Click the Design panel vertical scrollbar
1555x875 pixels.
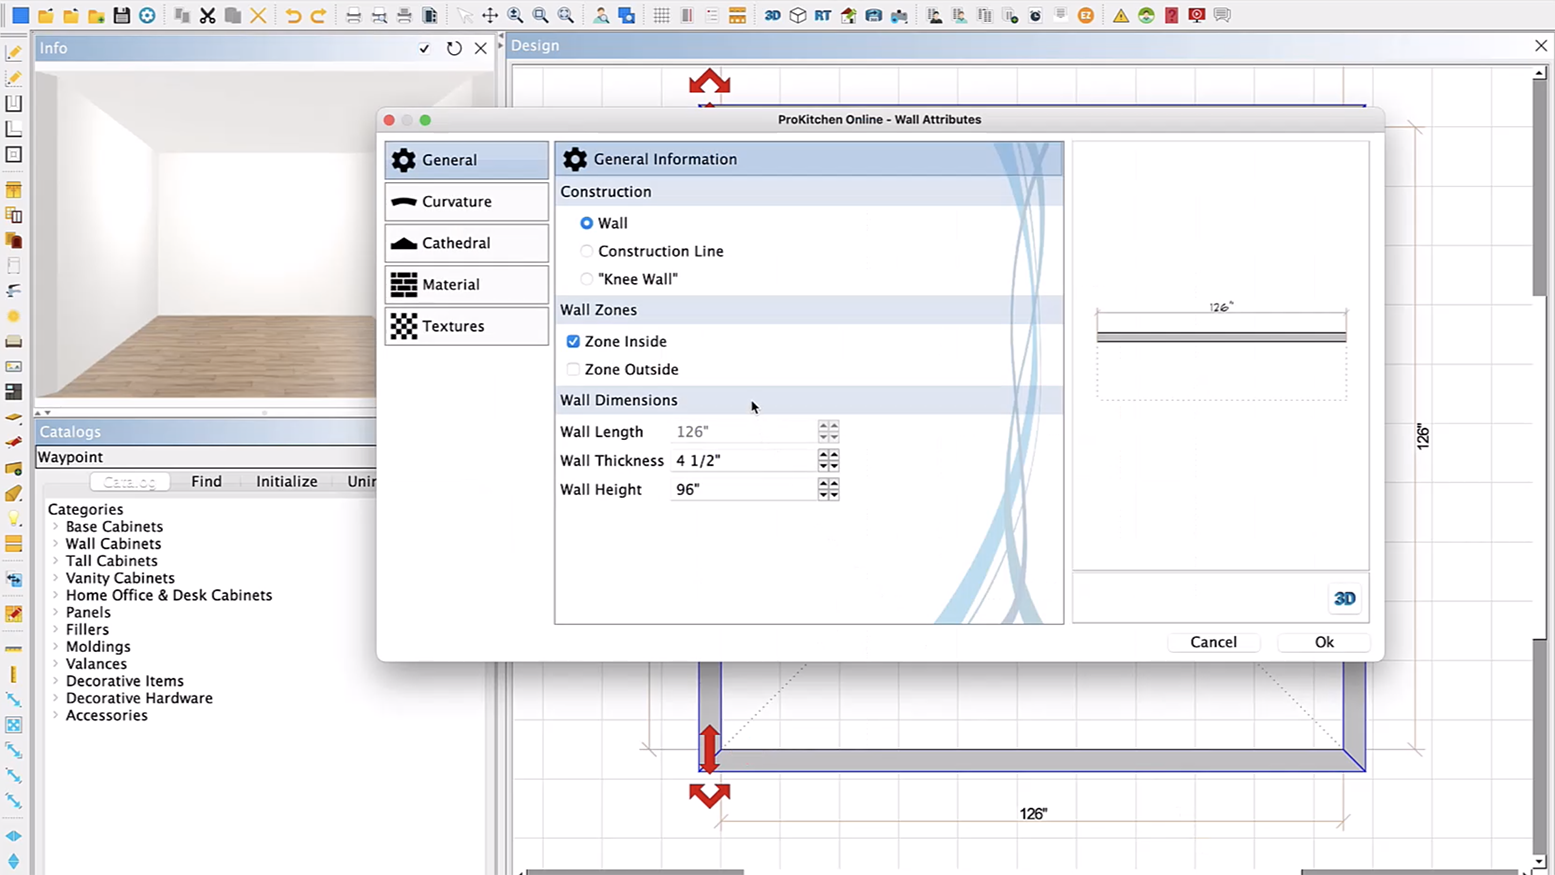coord(1539,468)
